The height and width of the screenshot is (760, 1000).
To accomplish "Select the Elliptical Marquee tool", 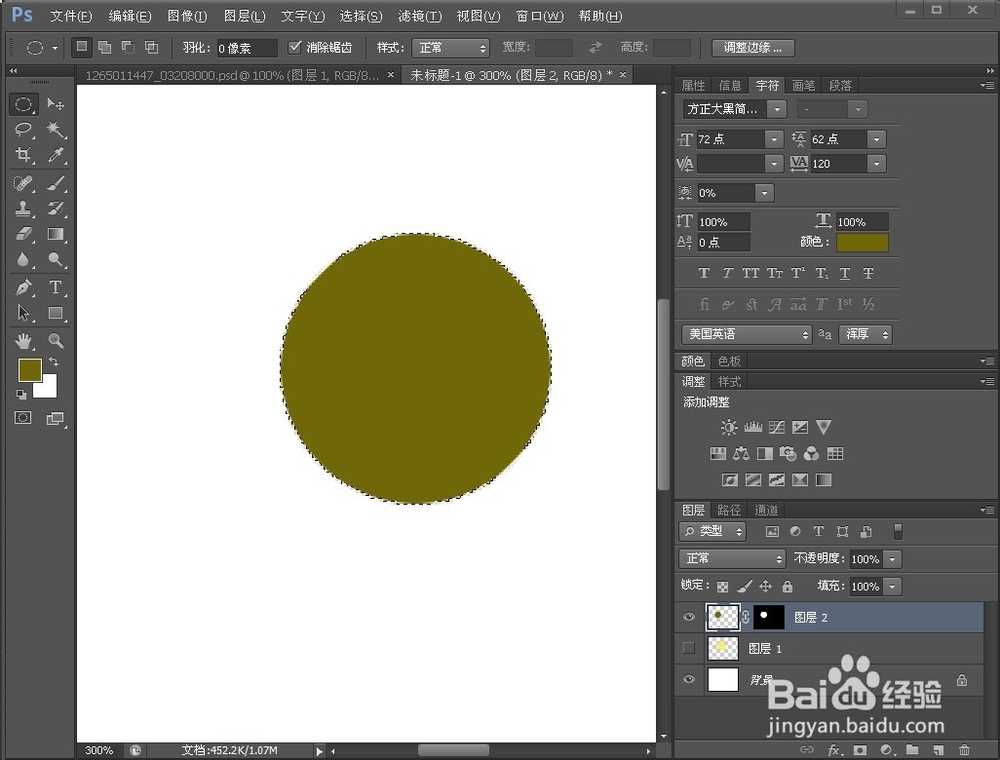I will [x=24, y=104].
